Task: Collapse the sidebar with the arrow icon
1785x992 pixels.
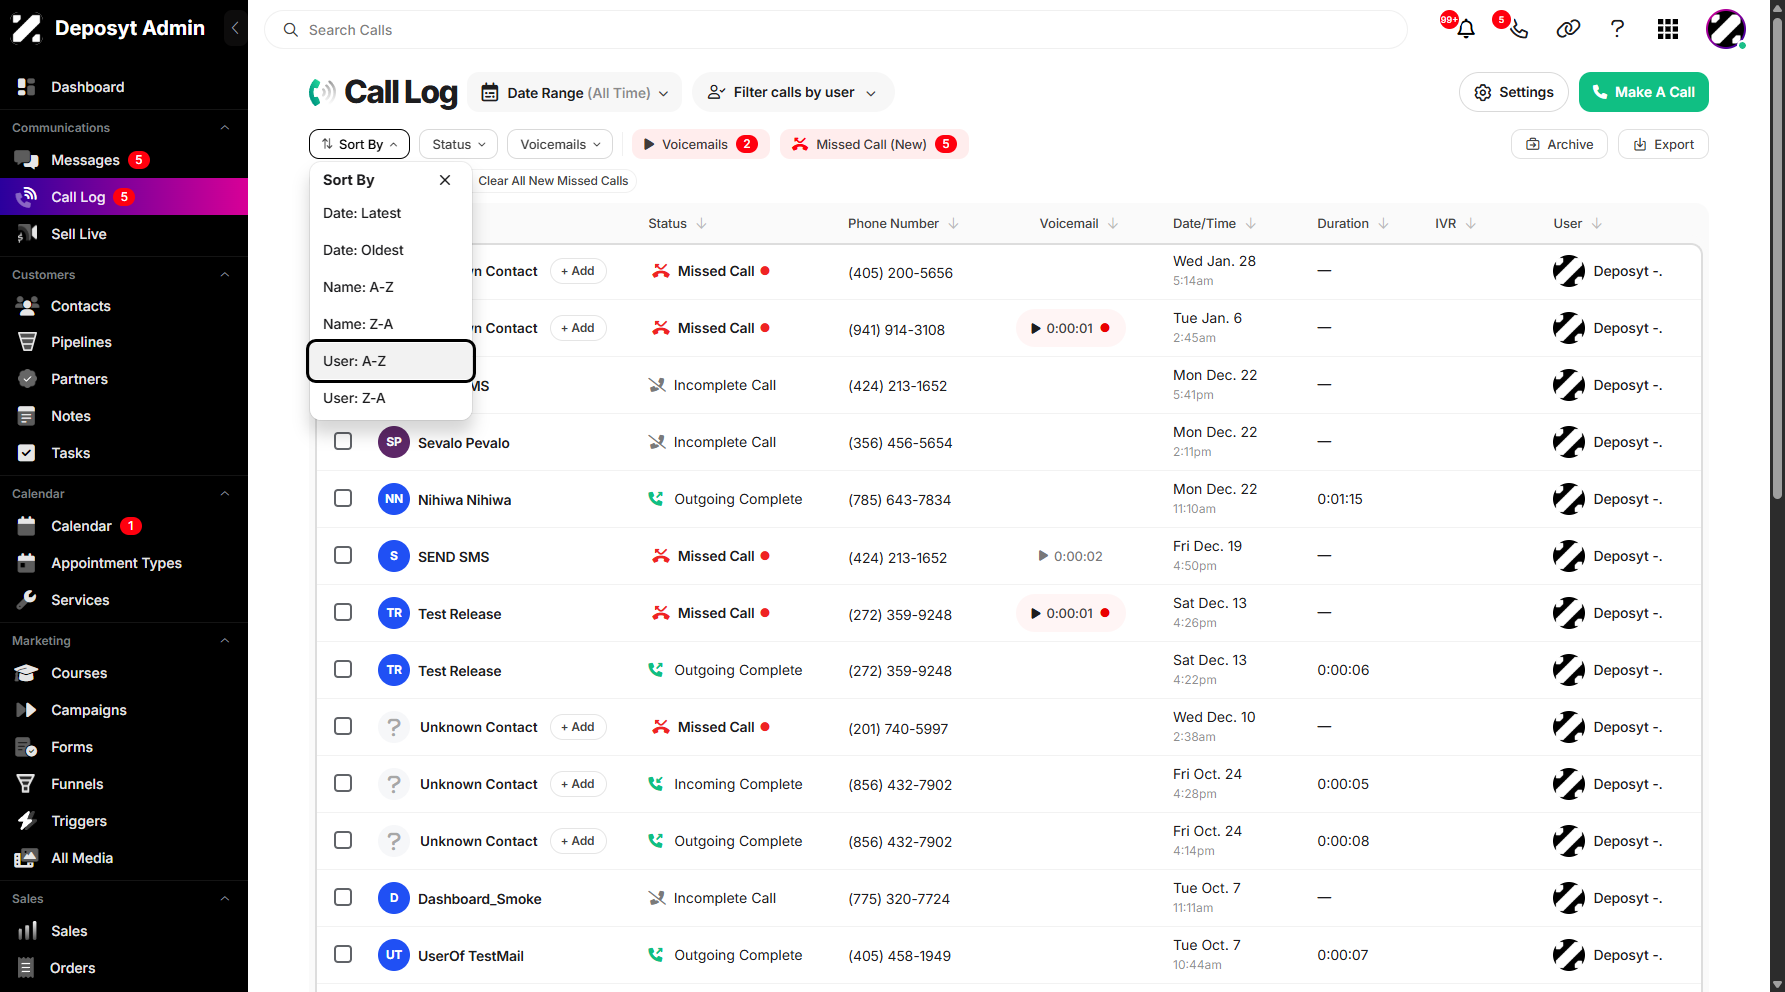Action: click(x=235, y=28)
